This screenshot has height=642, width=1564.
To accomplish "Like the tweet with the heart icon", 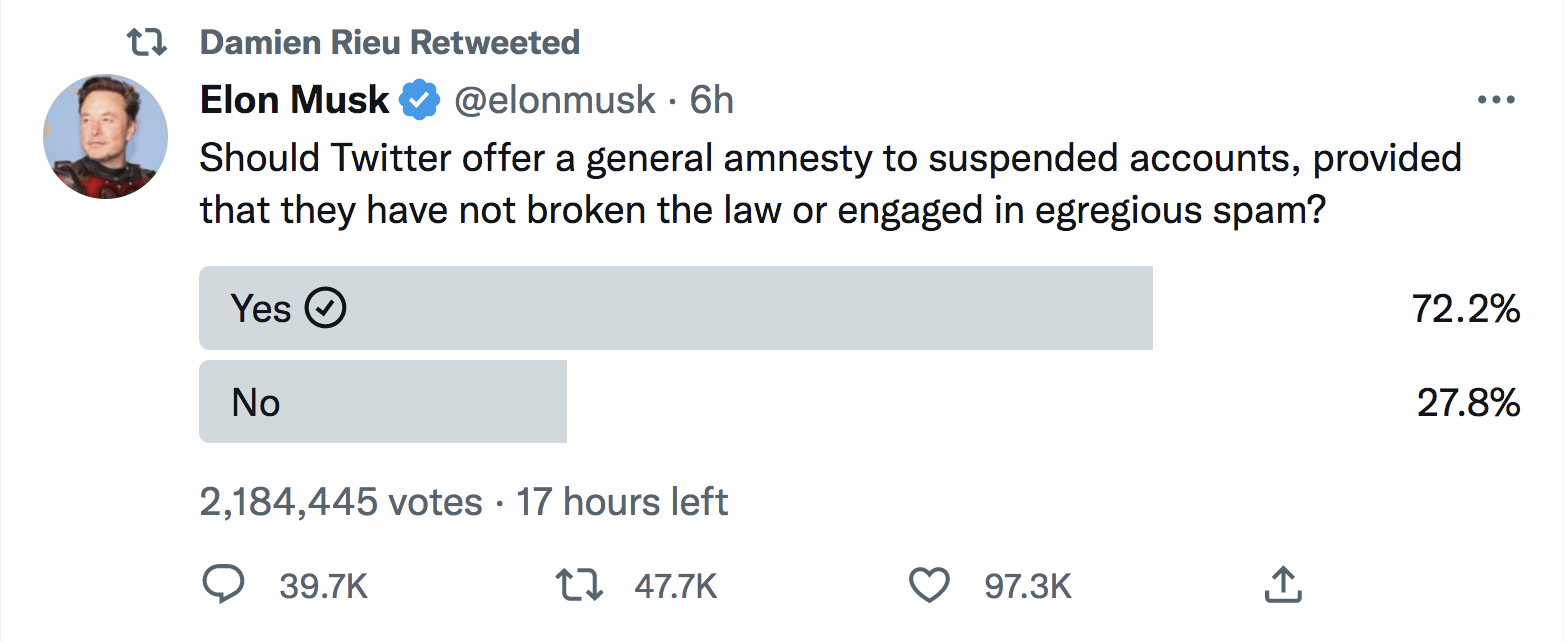I will coord(930,586).
